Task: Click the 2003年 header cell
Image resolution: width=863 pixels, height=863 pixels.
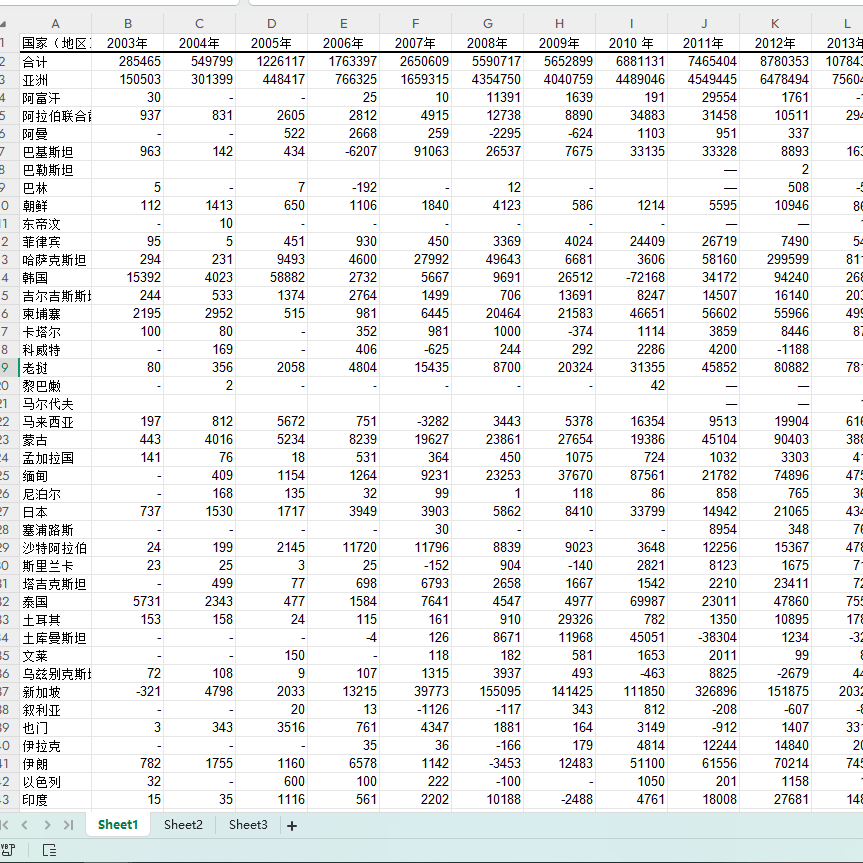Action: [127, 42]
